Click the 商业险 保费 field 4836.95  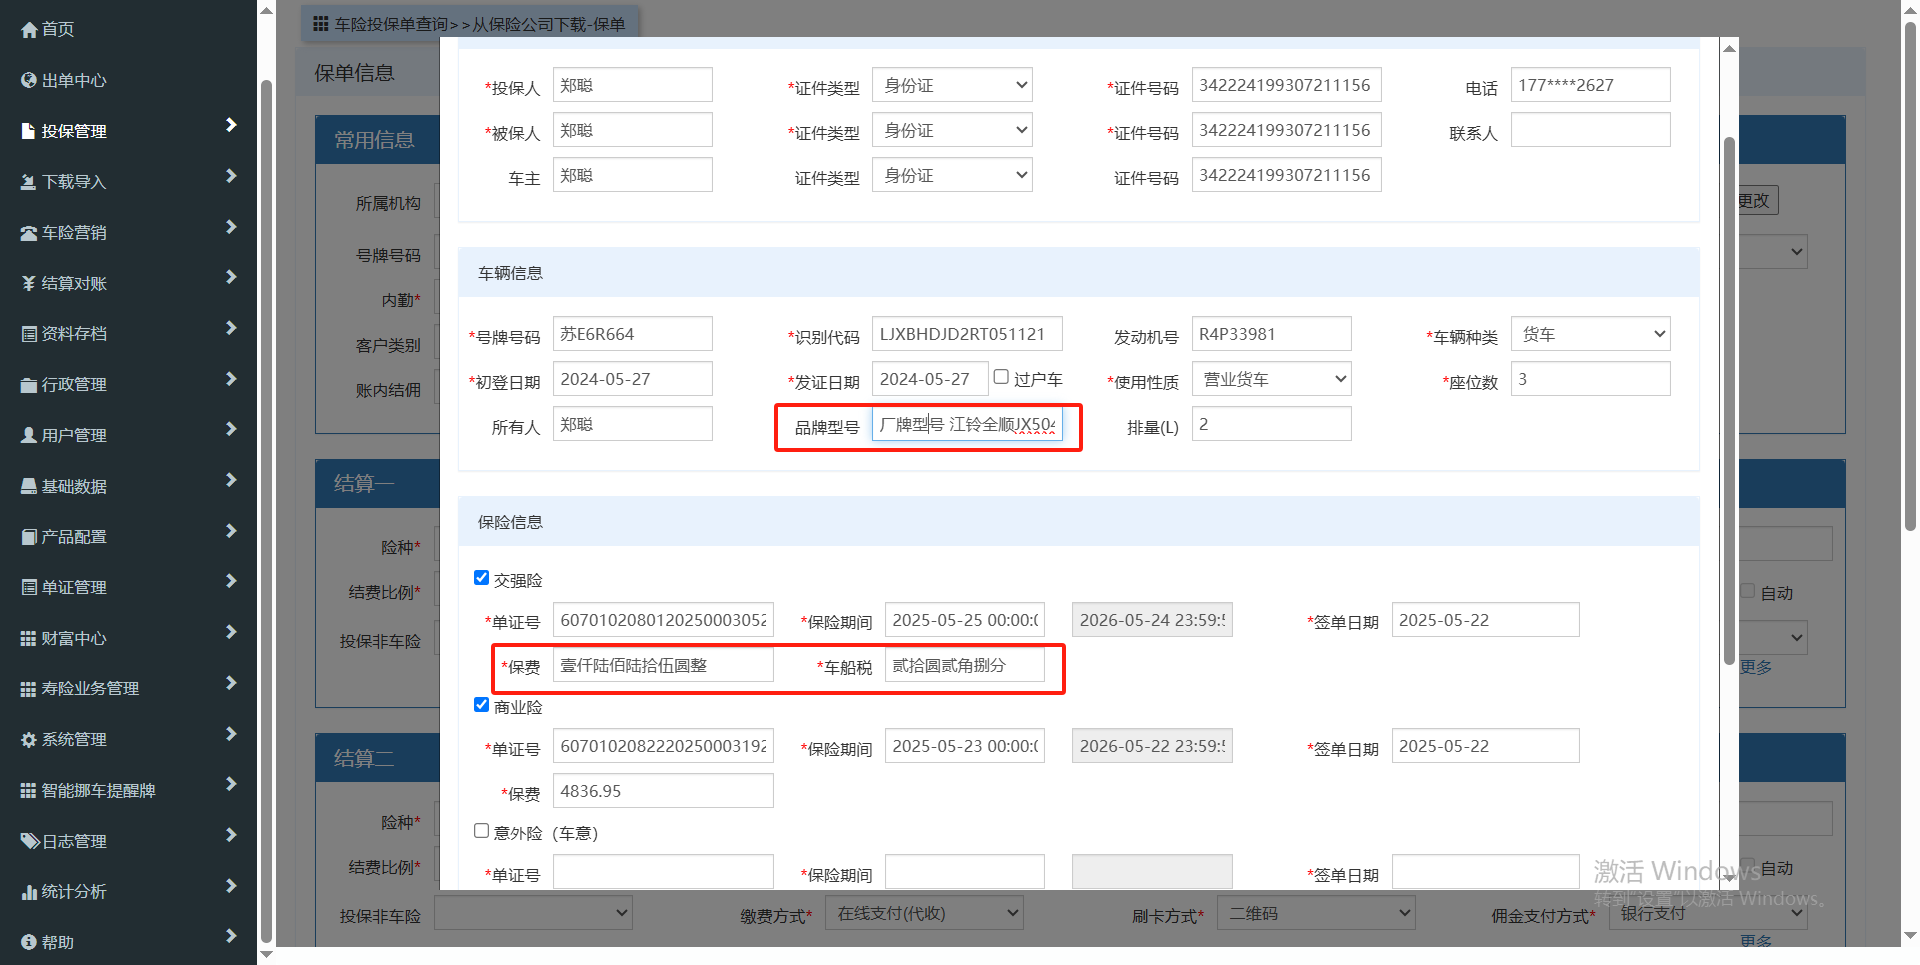[663, 791]
